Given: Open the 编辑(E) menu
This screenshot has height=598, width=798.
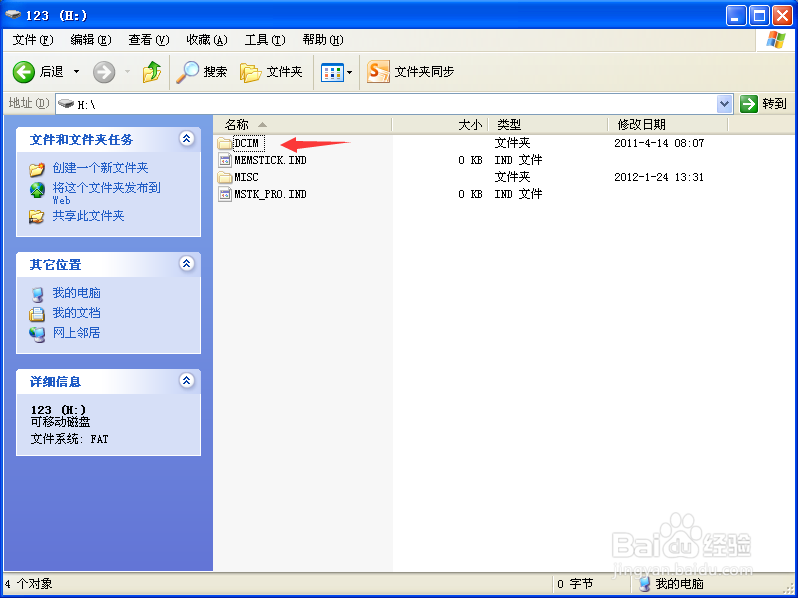Looking at the screenshot, I should pos(91,40).
